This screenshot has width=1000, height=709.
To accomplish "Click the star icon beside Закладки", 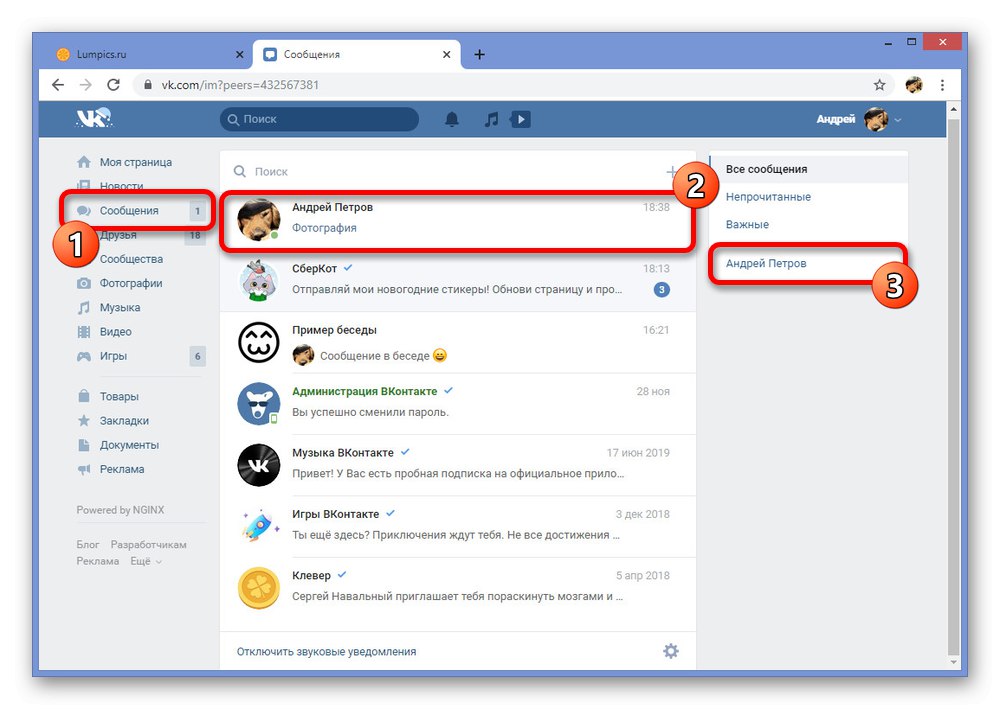I will (x=84, y=420).
